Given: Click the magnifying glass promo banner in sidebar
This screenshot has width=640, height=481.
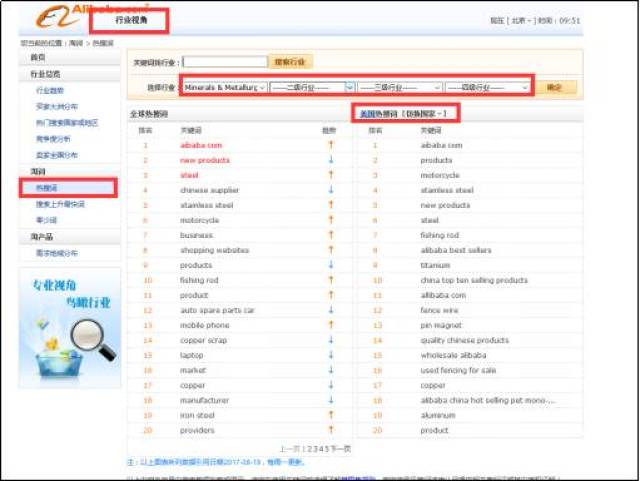Looking at the screenshot, I should point(69,328).
